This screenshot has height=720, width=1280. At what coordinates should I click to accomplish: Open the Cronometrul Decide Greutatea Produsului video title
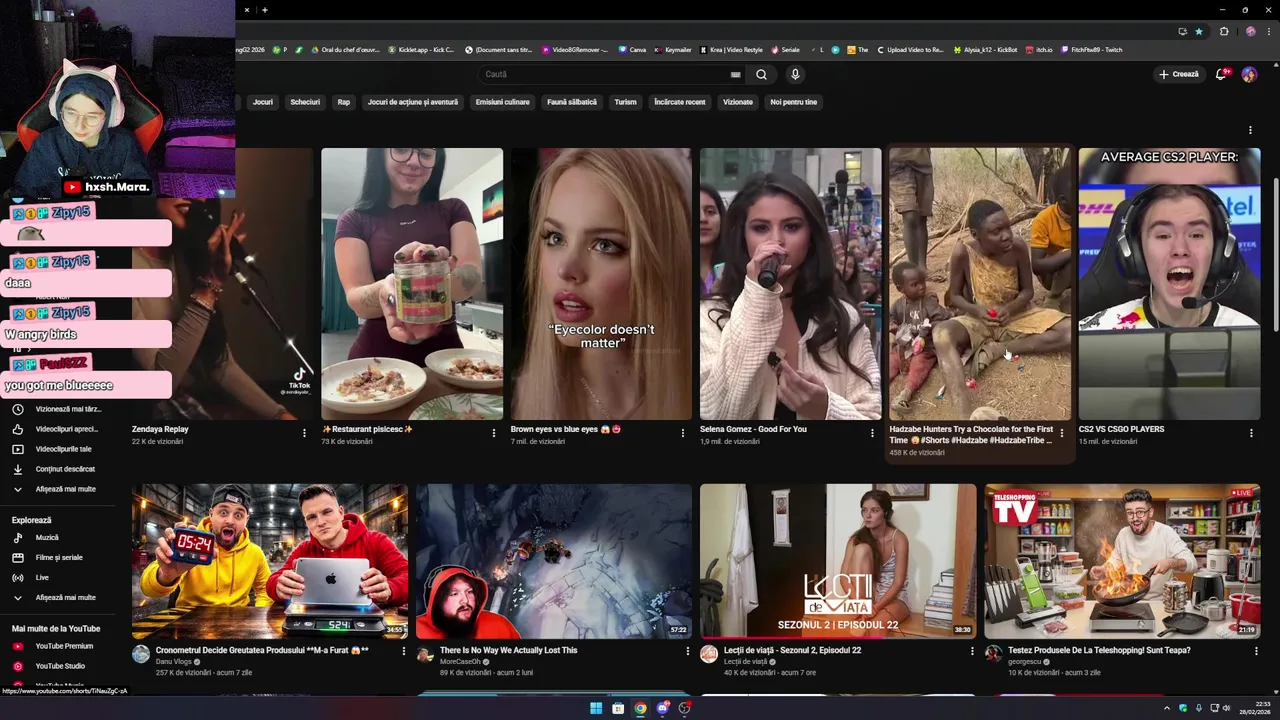[x=262, y=650]
